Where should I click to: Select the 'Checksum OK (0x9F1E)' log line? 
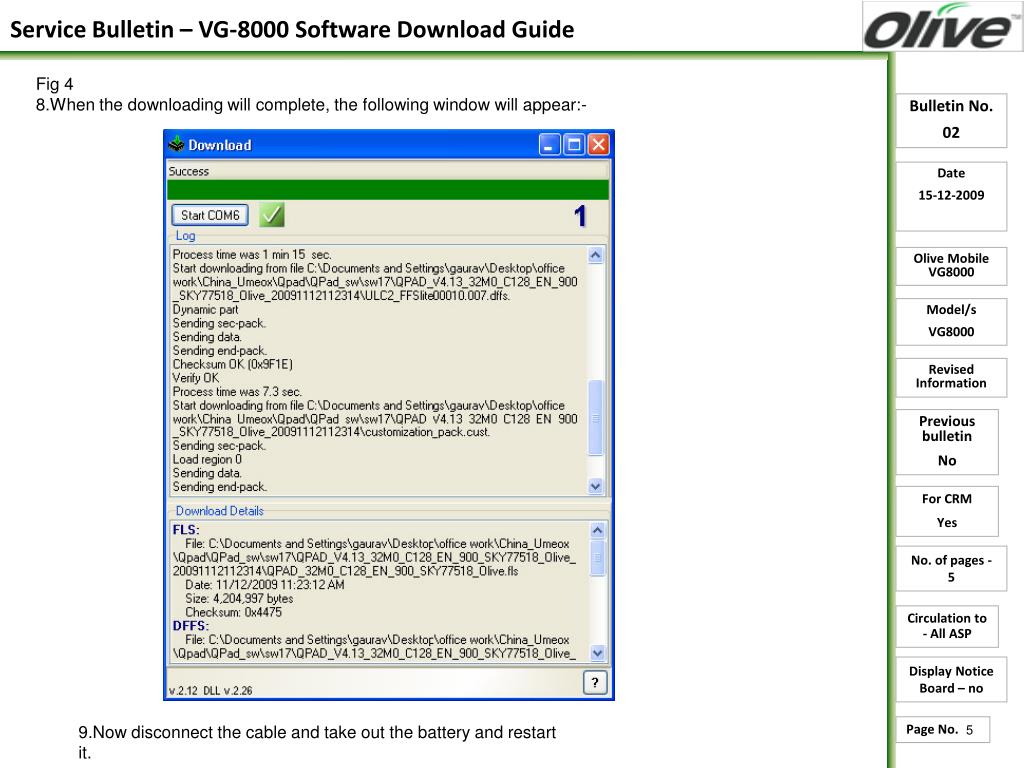[232, 364]
